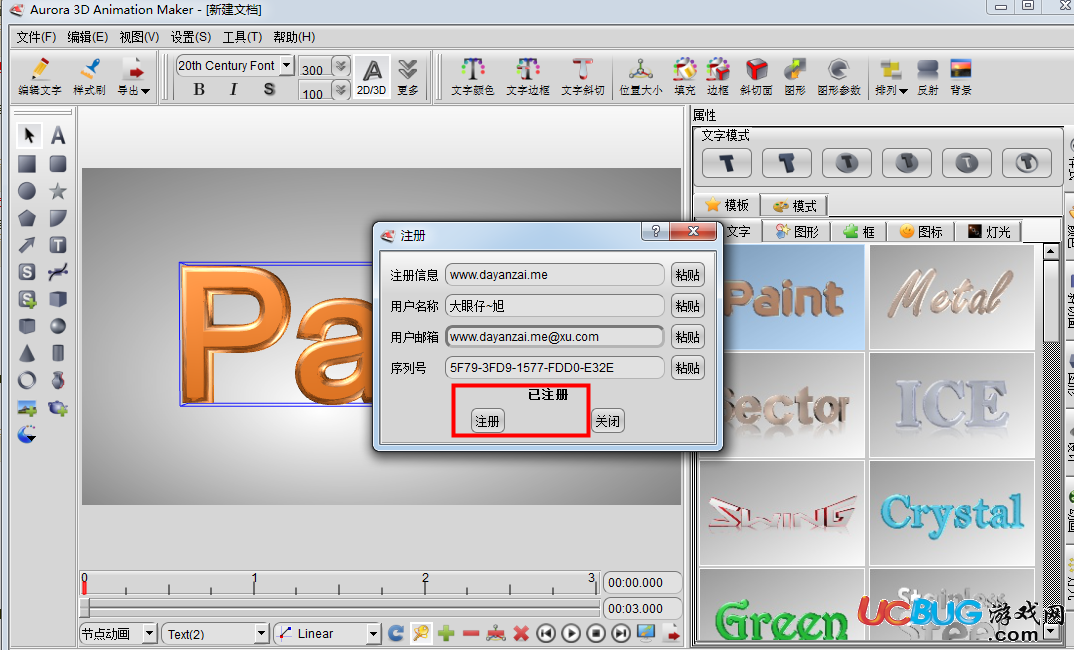Open the 图形参数 shape parameters tool
The image size is (1074, 650).
click(839, 77)
